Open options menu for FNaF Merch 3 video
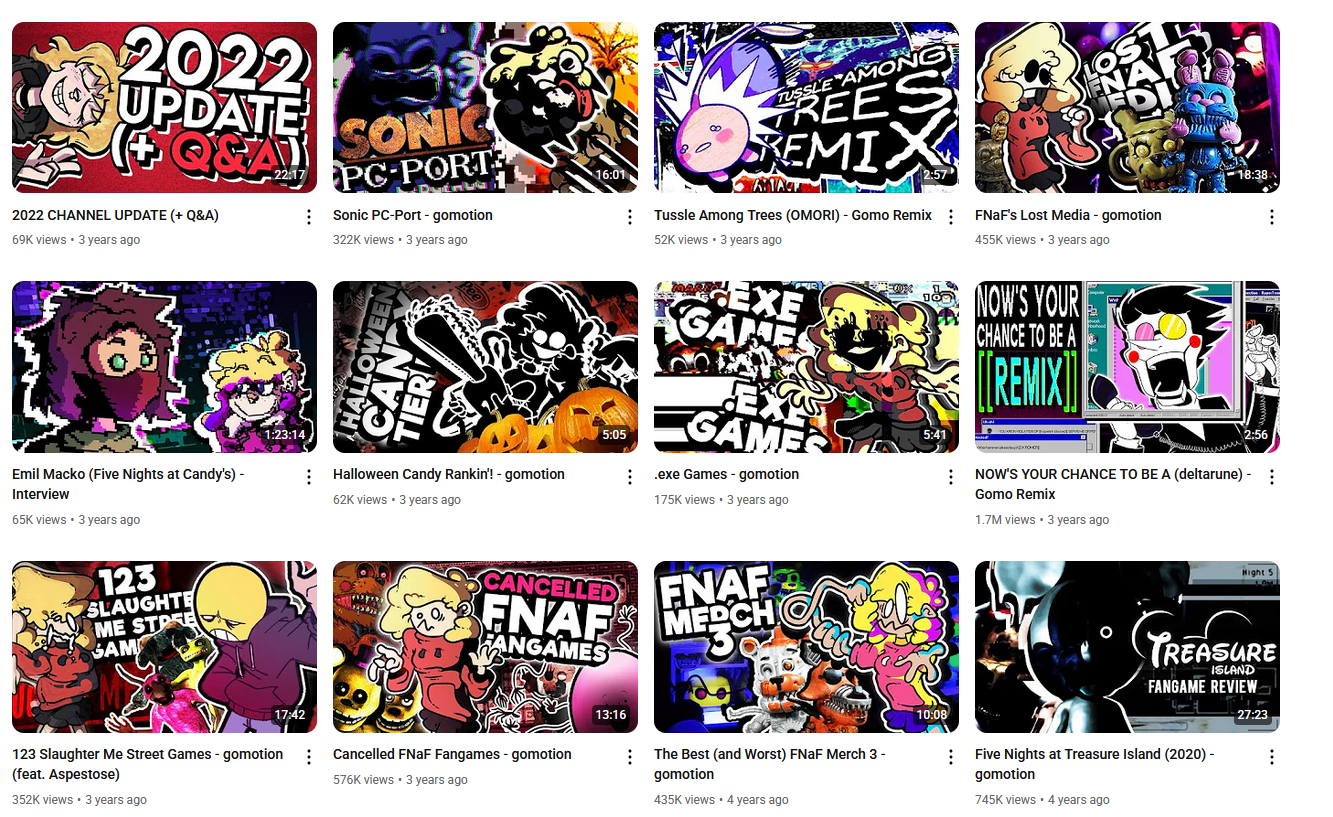1333x817 pixels. (x=951, y=757)
